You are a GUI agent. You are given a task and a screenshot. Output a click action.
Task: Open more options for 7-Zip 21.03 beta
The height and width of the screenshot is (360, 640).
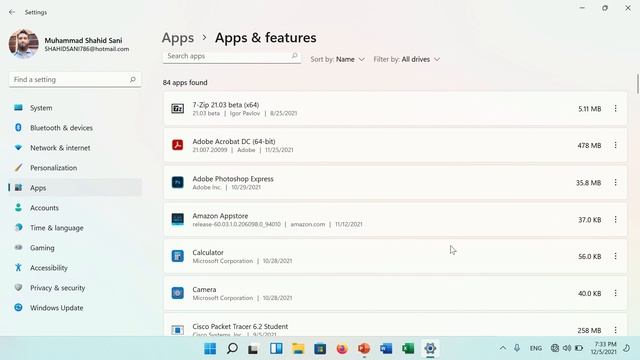[615, 109]
